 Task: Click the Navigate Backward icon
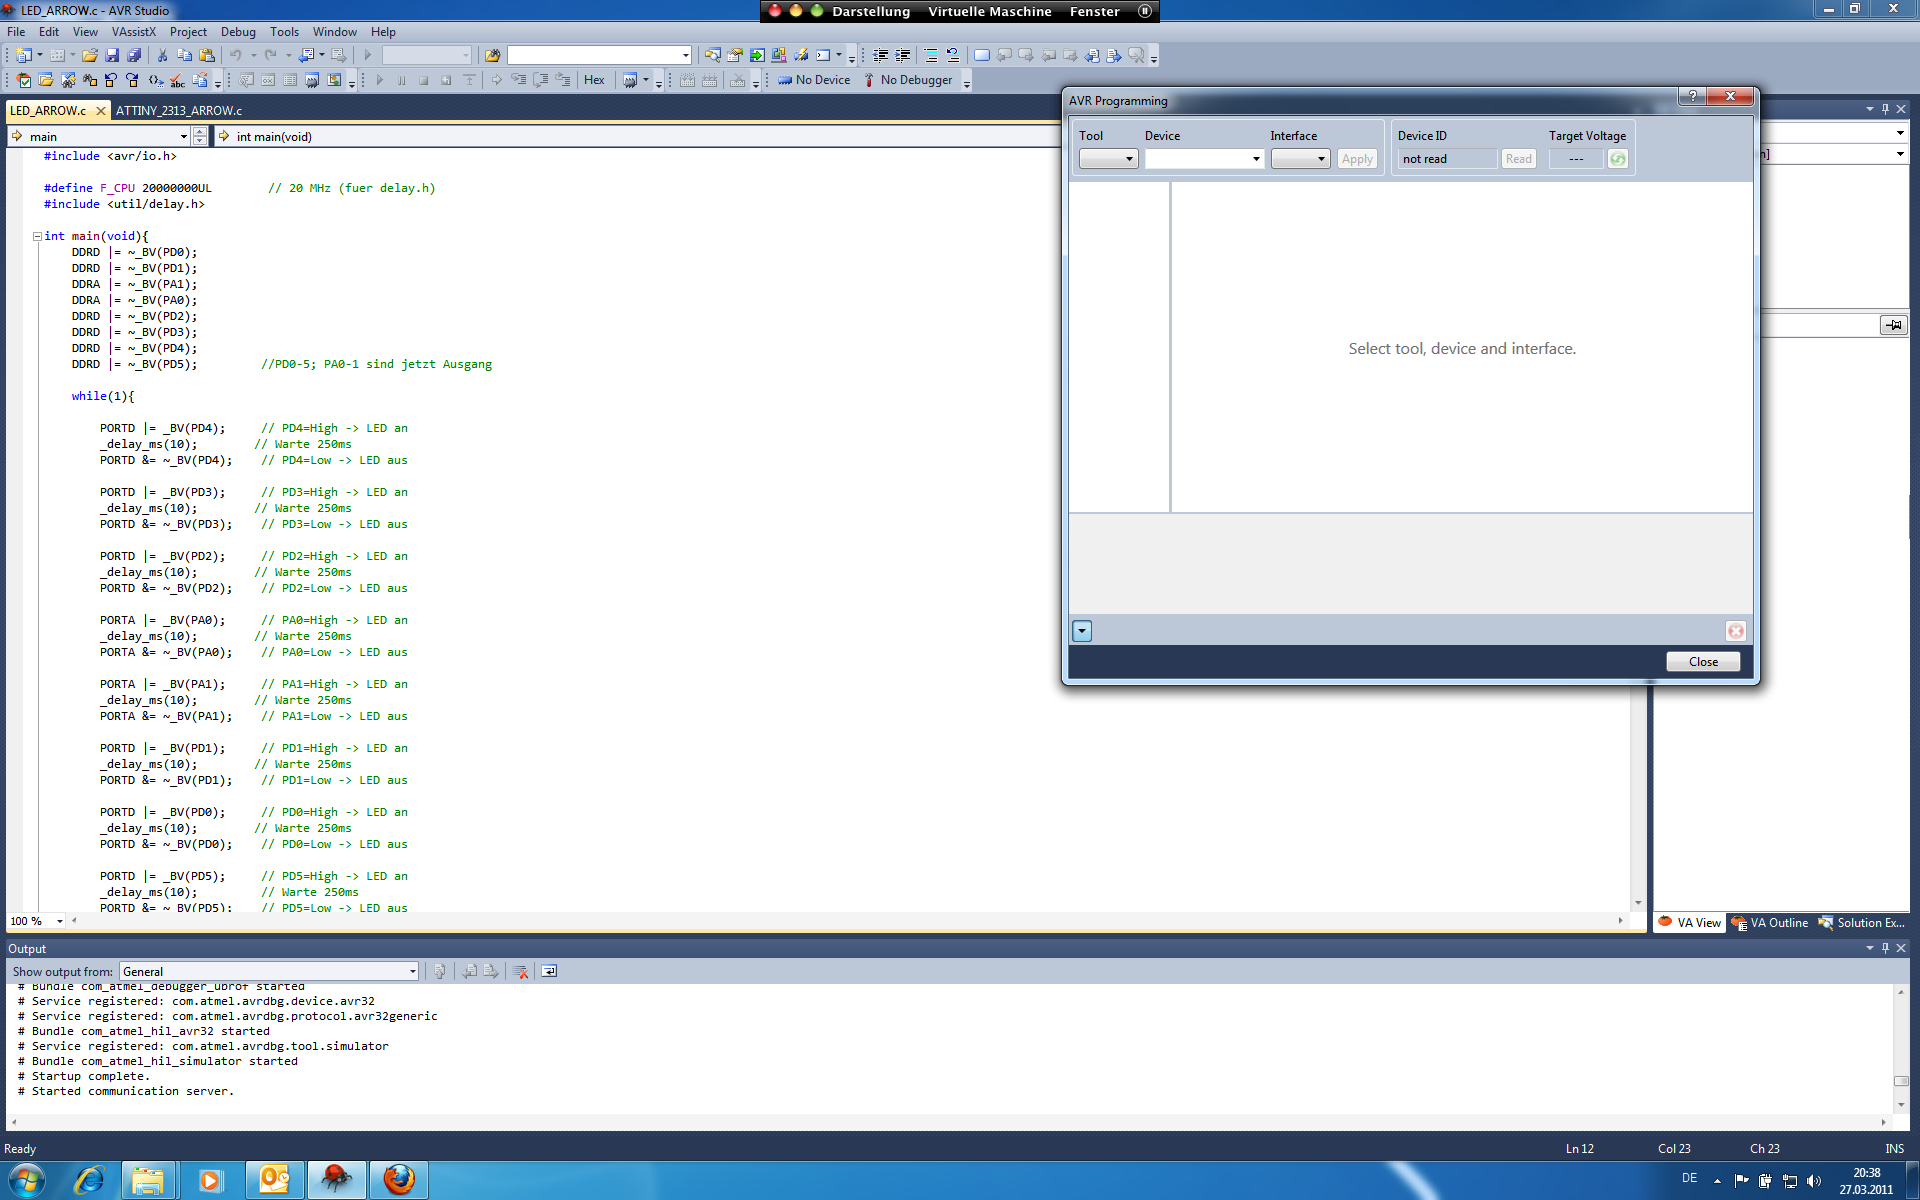coord(306,55)
